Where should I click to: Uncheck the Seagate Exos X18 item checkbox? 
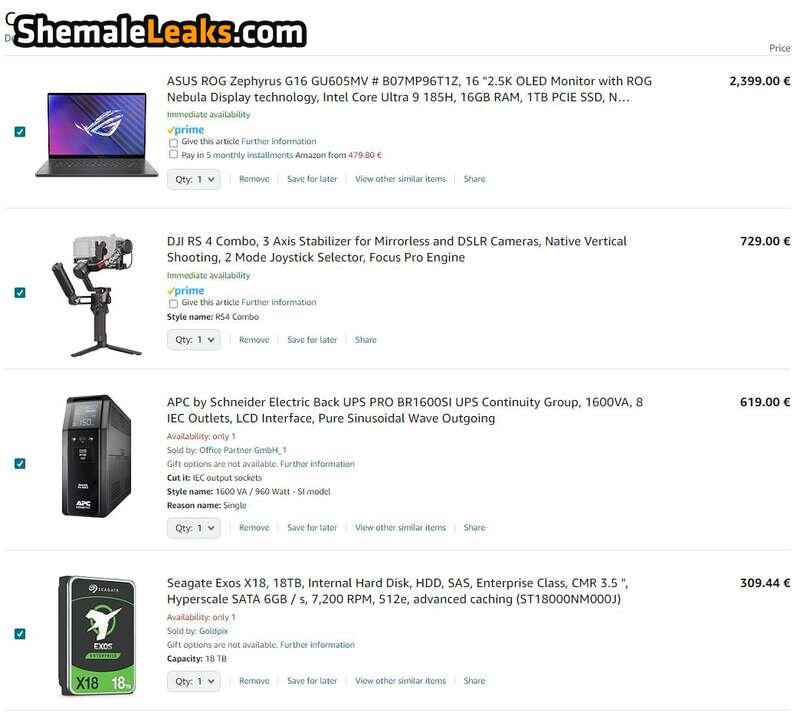coord(20,634)
